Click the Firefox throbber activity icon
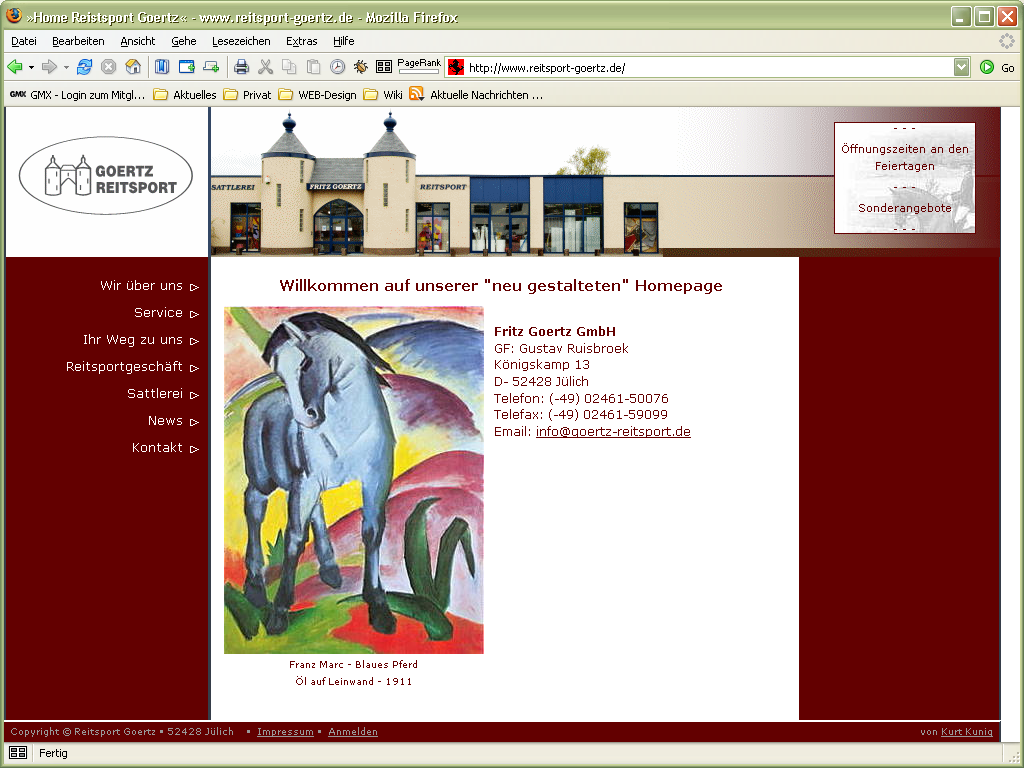1024x768 pixels. 1007,41
